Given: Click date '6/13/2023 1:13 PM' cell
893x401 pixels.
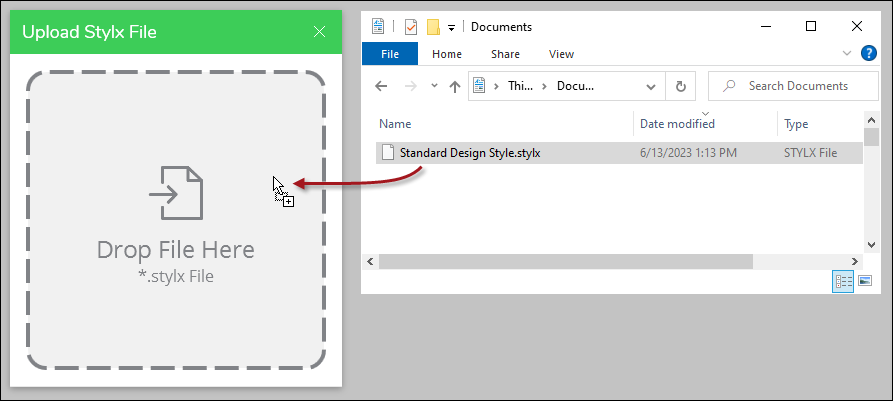Looking at the screenshot, I should click(688, 153).
